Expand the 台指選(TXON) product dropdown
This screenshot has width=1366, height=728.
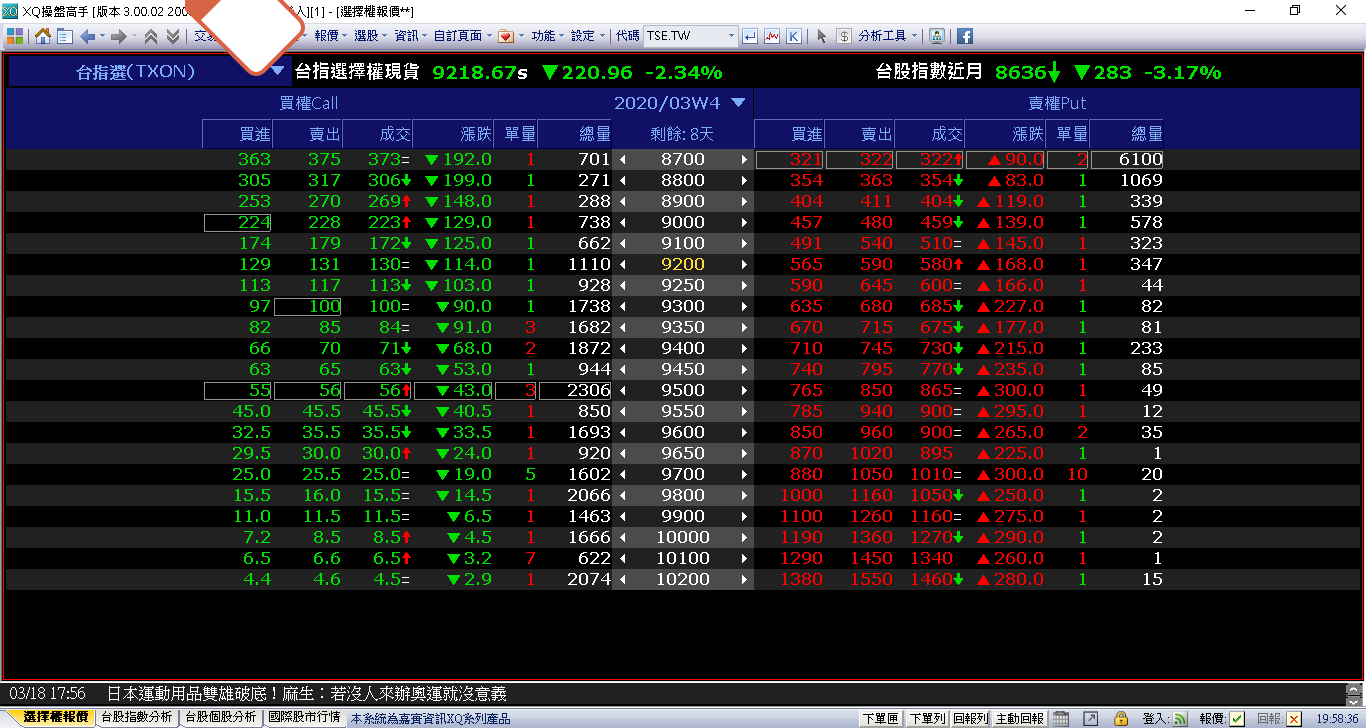tap(277, 71)
